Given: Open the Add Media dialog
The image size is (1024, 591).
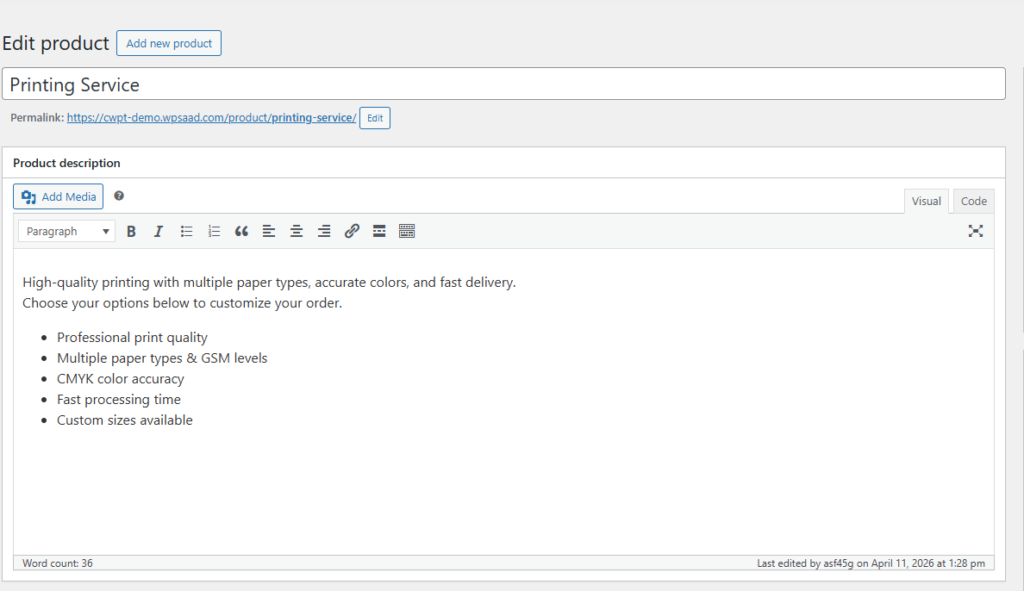Looking at the screenshot, I should pos(57,196).
